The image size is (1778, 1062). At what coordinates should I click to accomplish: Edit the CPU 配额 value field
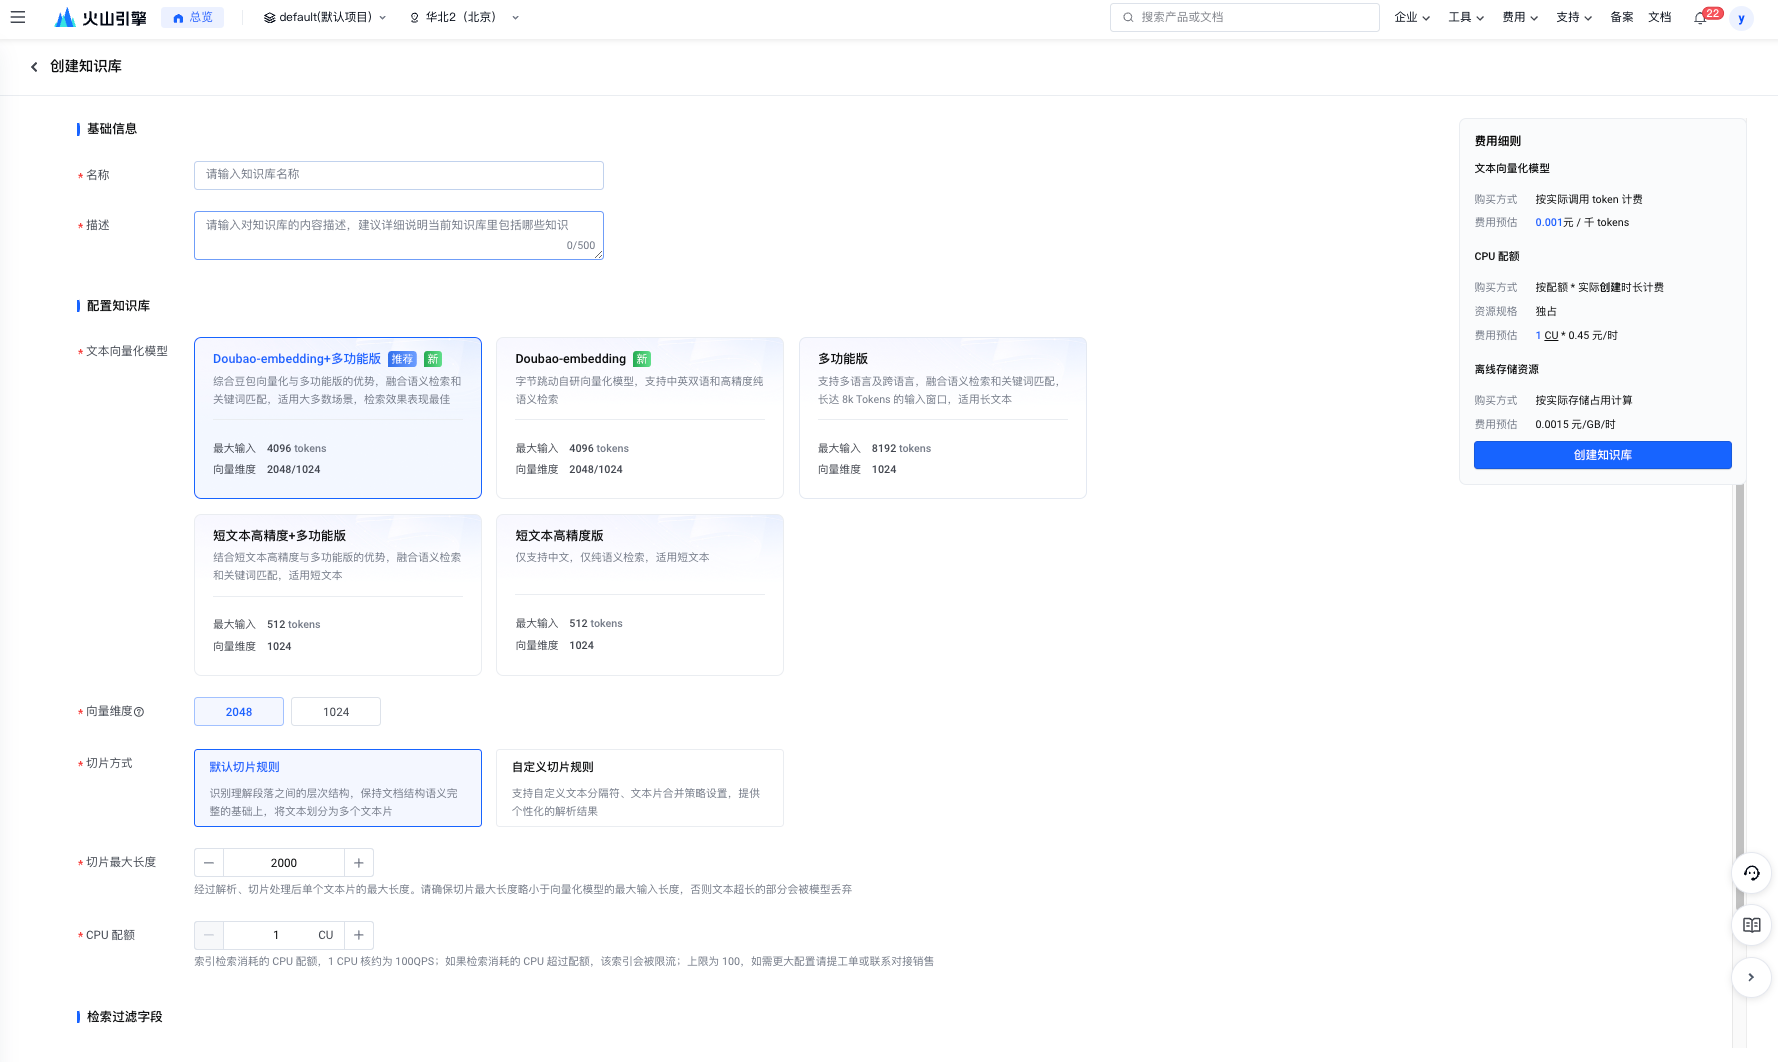pyautogui.click(x=284, y=935)
